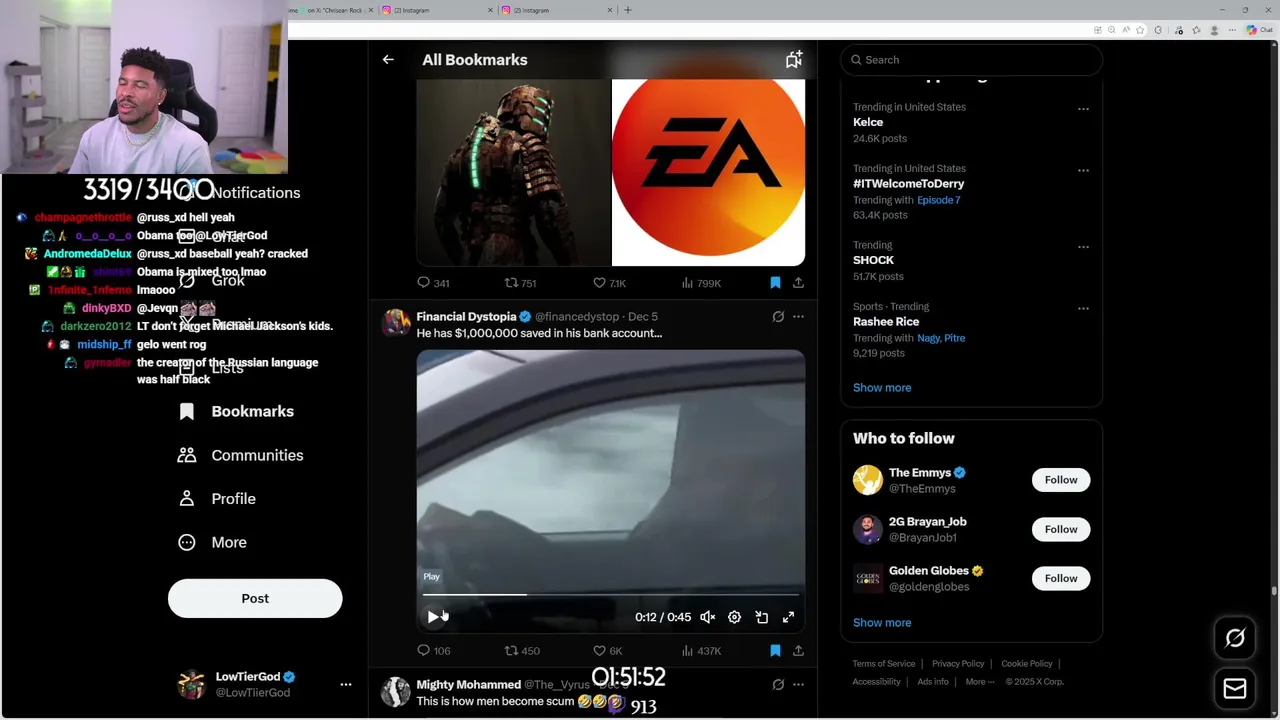Click Grok icon on Financial Dystopia post

[x=778, y=317]
